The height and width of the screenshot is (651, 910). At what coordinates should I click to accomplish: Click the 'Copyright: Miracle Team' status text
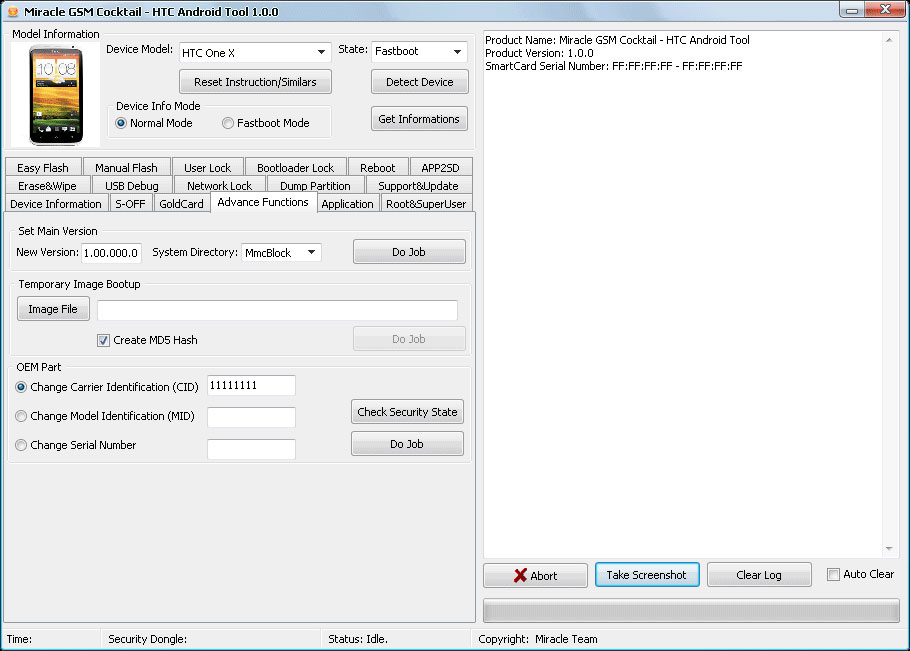point(537,639)
